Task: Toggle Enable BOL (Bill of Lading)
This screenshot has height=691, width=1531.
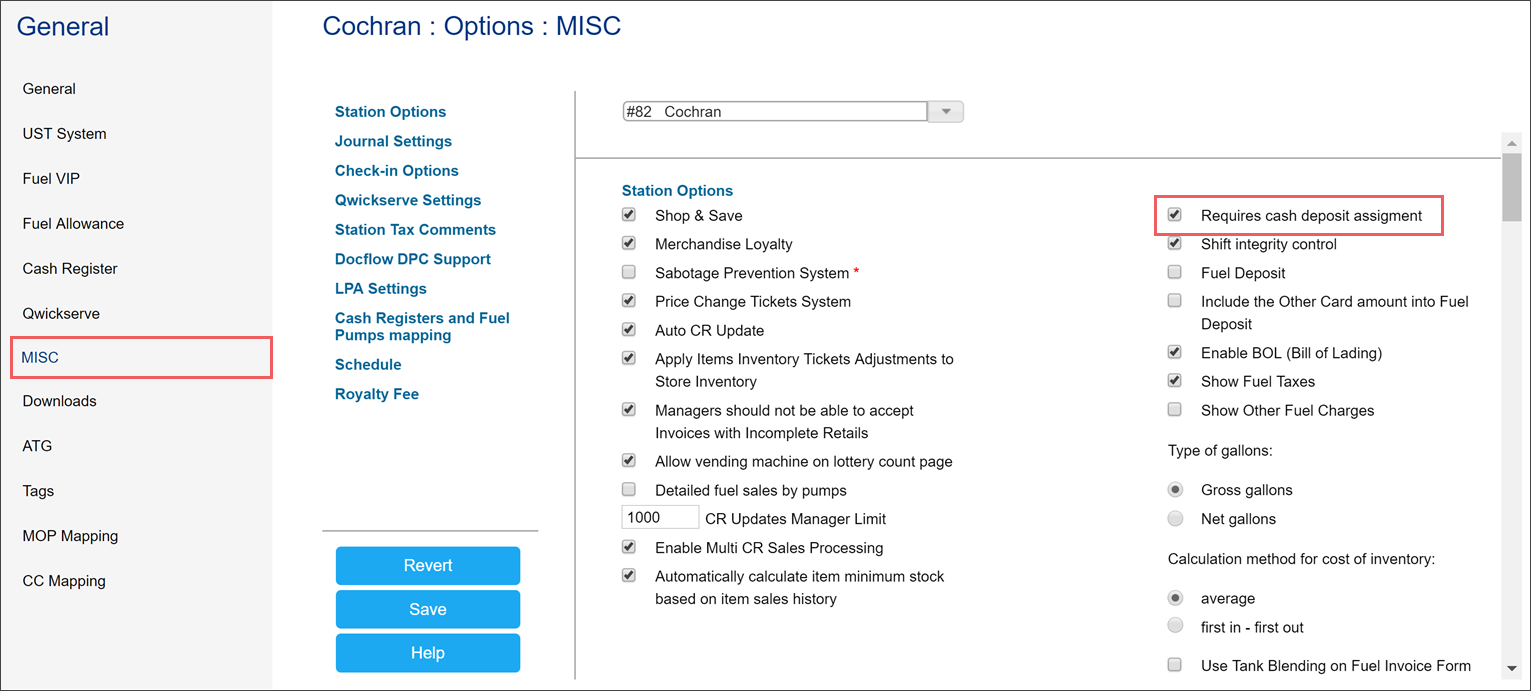Action: point(1175,352)
